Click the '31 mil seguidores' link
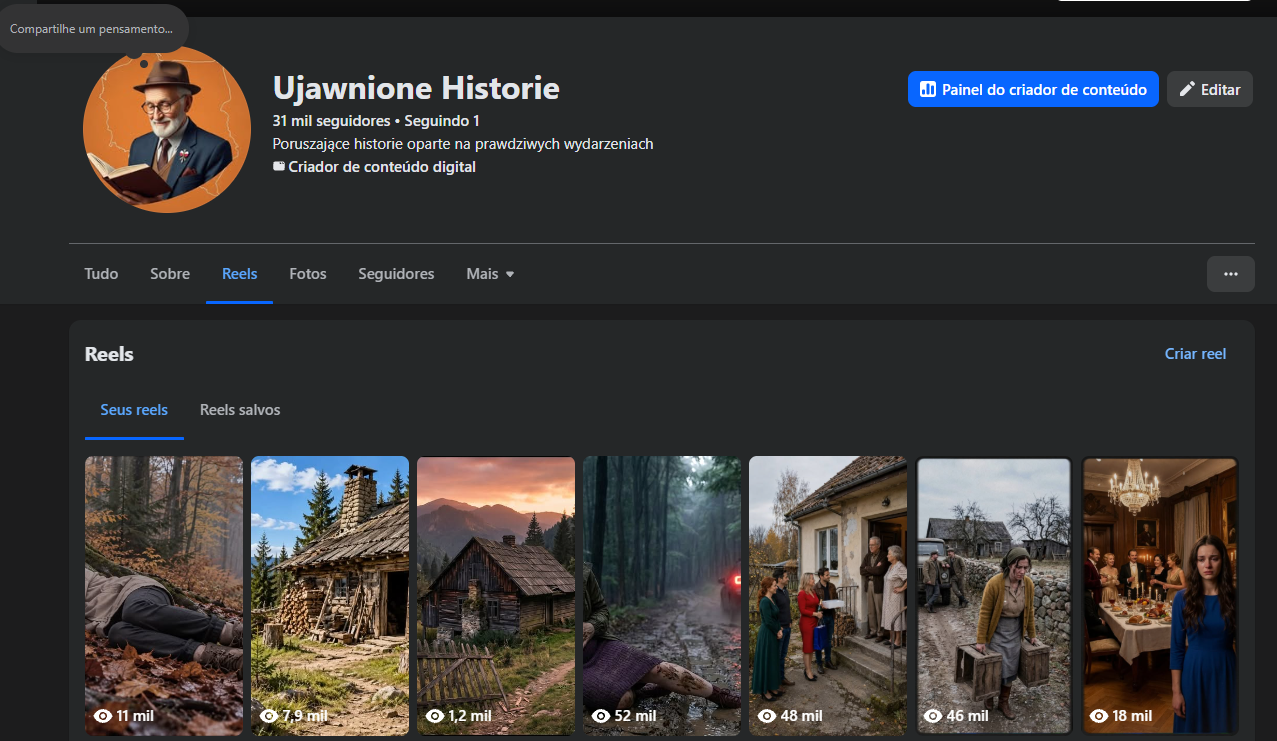1277x741 pixels. (331, 121)
